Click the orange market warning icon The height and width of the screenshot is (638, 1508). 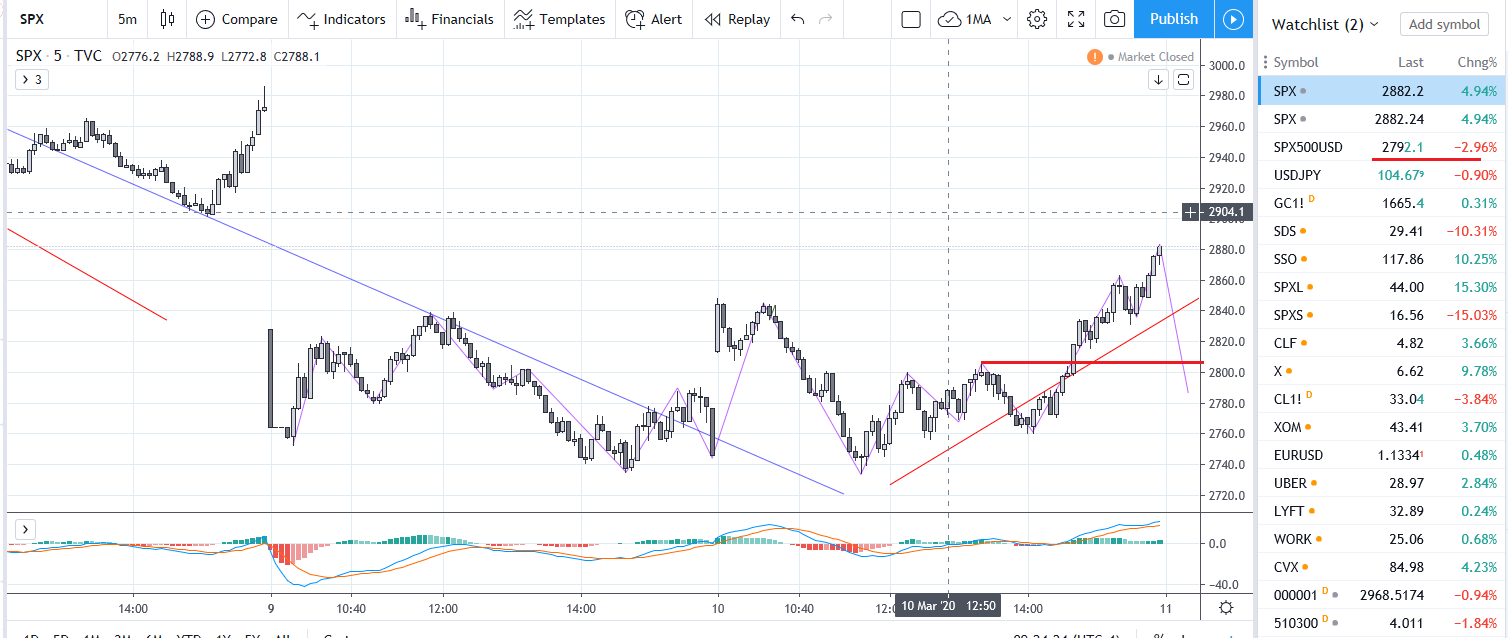(x=1095, y=57)
